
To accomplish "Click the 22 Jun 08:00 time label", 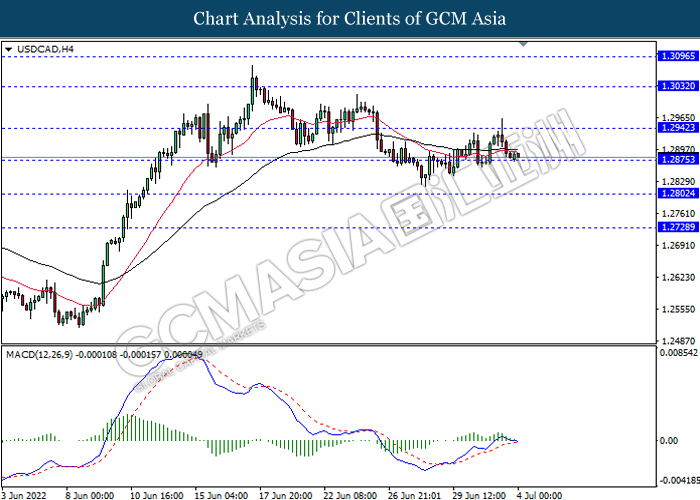I will 351,495.
